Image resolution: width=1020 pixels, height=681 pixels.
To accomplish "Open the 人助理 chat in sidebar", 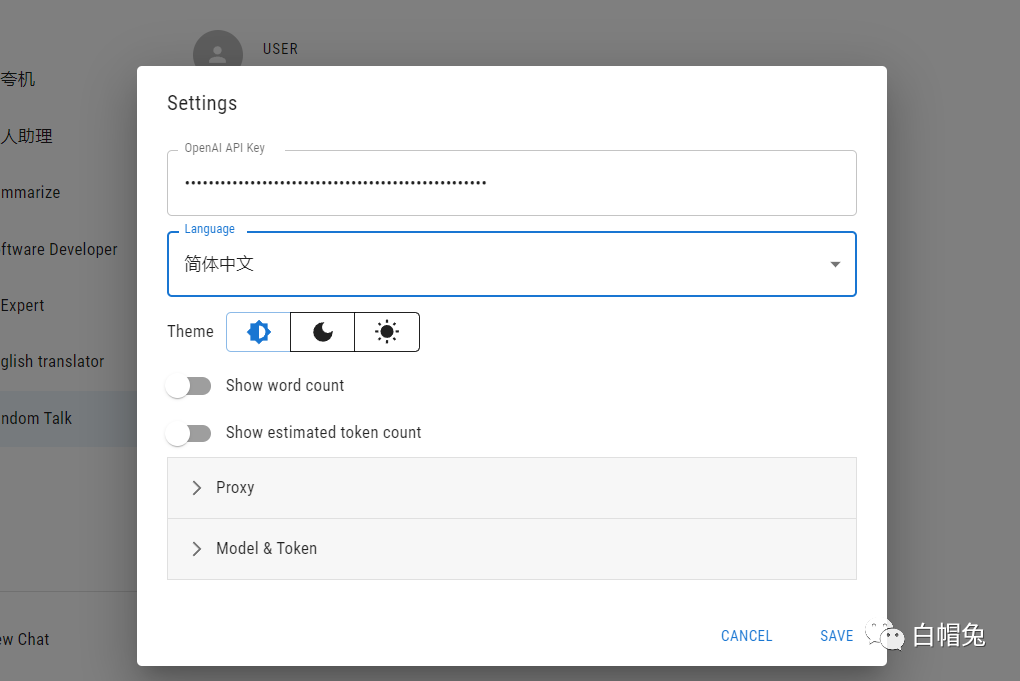I will 68,136.
